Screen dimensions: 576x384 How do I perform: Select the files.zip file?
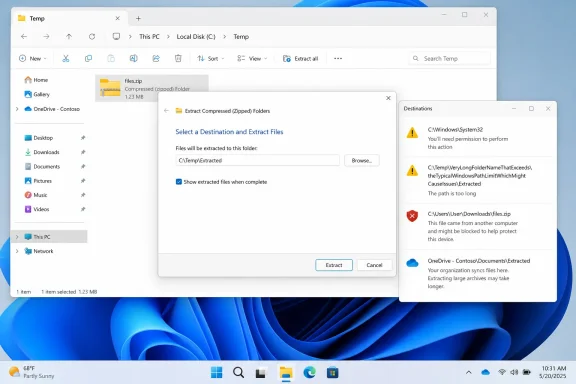pos(152,88)
